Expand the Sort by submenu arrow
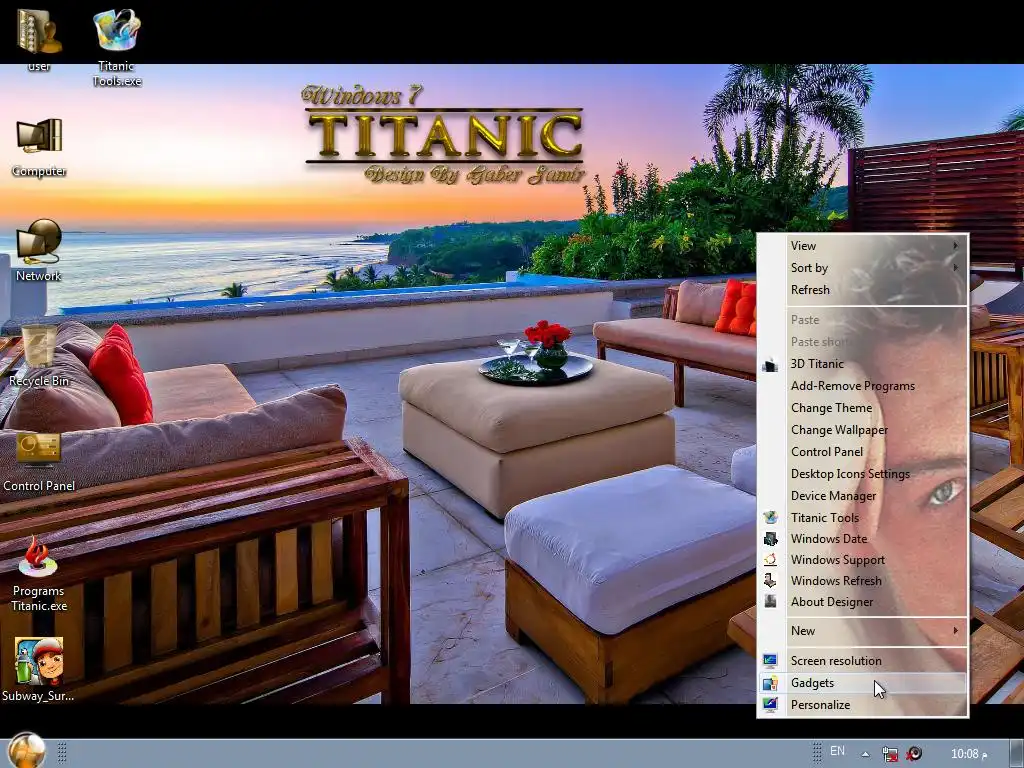This screenshot has height=768, width=1024. click(x=955, y=268)
